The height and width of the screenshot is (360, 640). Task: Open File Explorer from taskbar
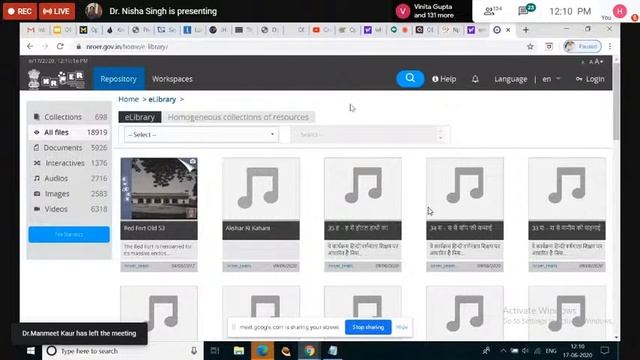point(239,351)
